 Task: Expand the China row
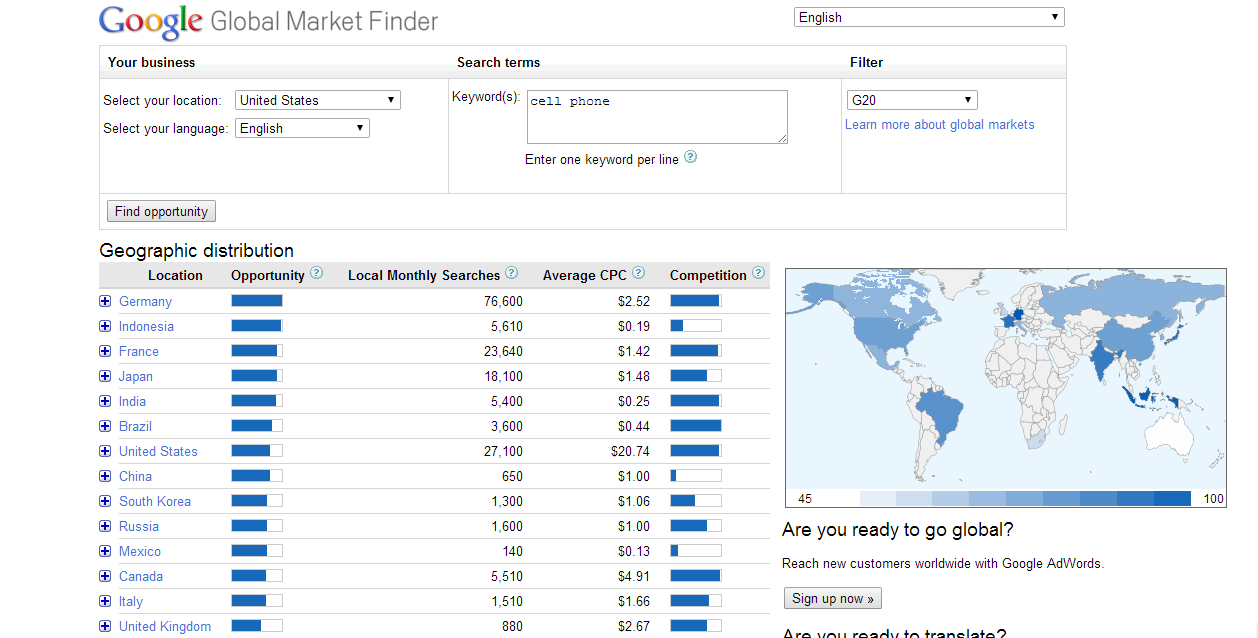tap(105, 476)
